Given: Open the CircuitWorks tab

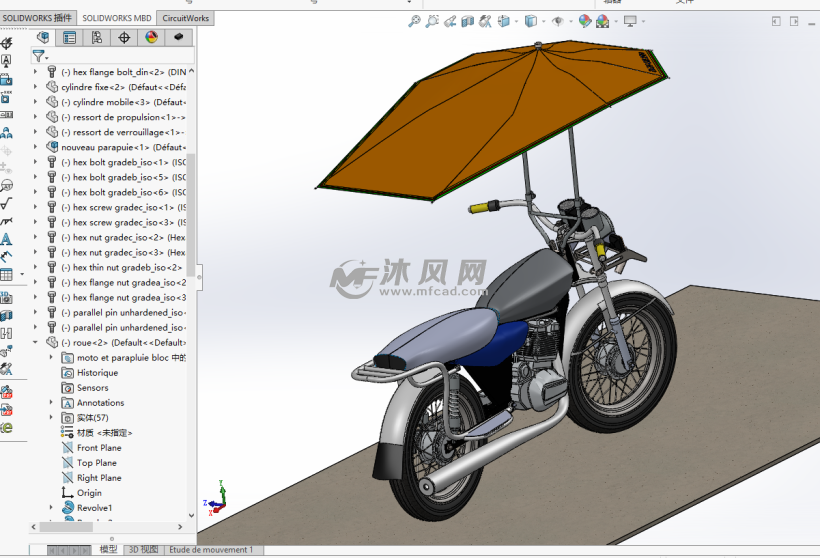Looking at the screenshot, I should click(186, 18).
